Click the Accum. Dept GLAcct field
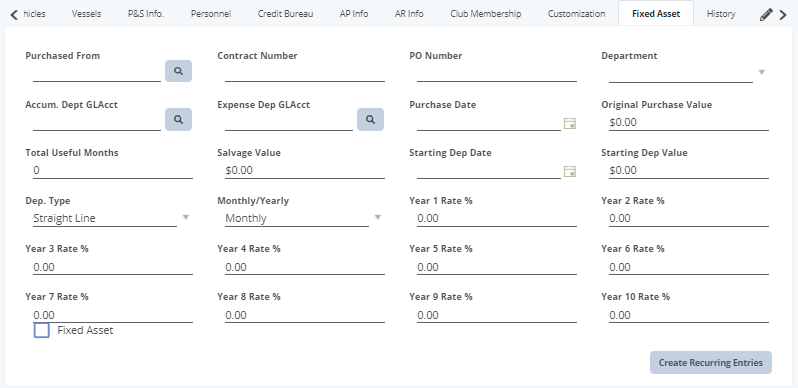798x388 pixels. tap(97, 123)
